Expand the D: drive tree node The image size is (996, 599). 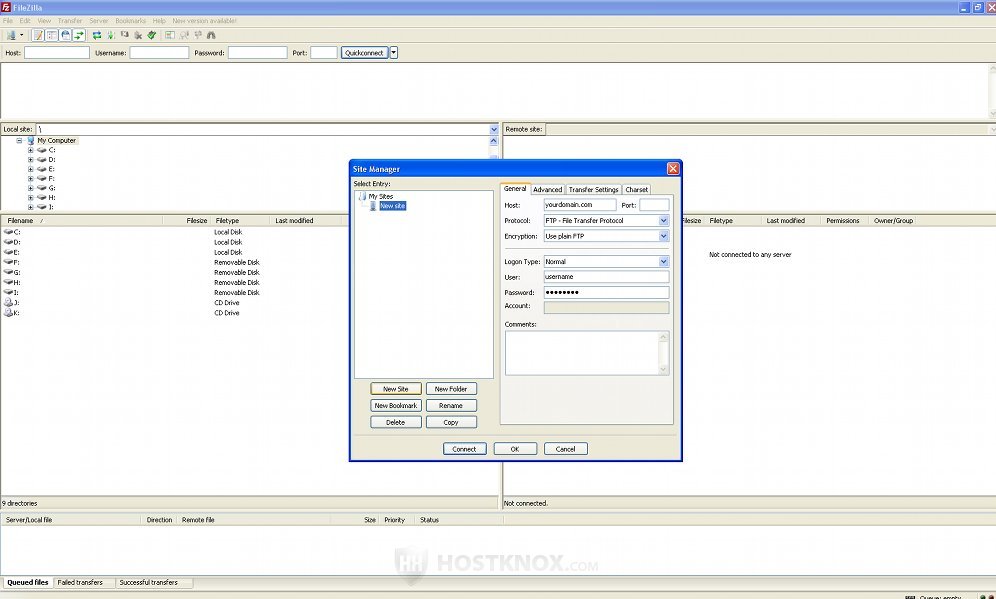30,159
